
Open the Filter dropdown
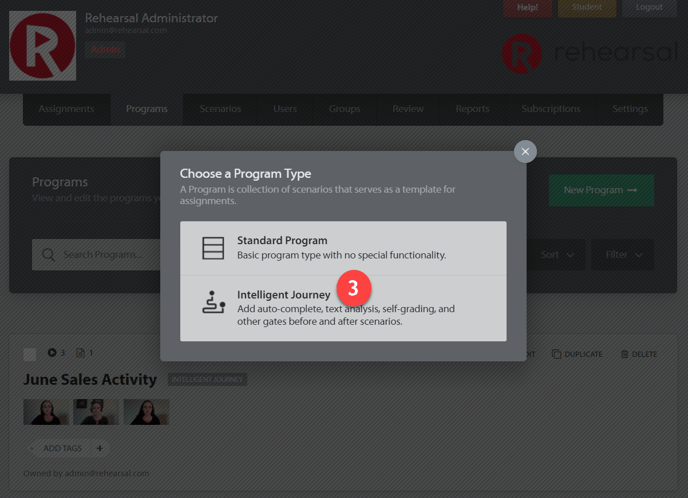click(x=622, y=255)
